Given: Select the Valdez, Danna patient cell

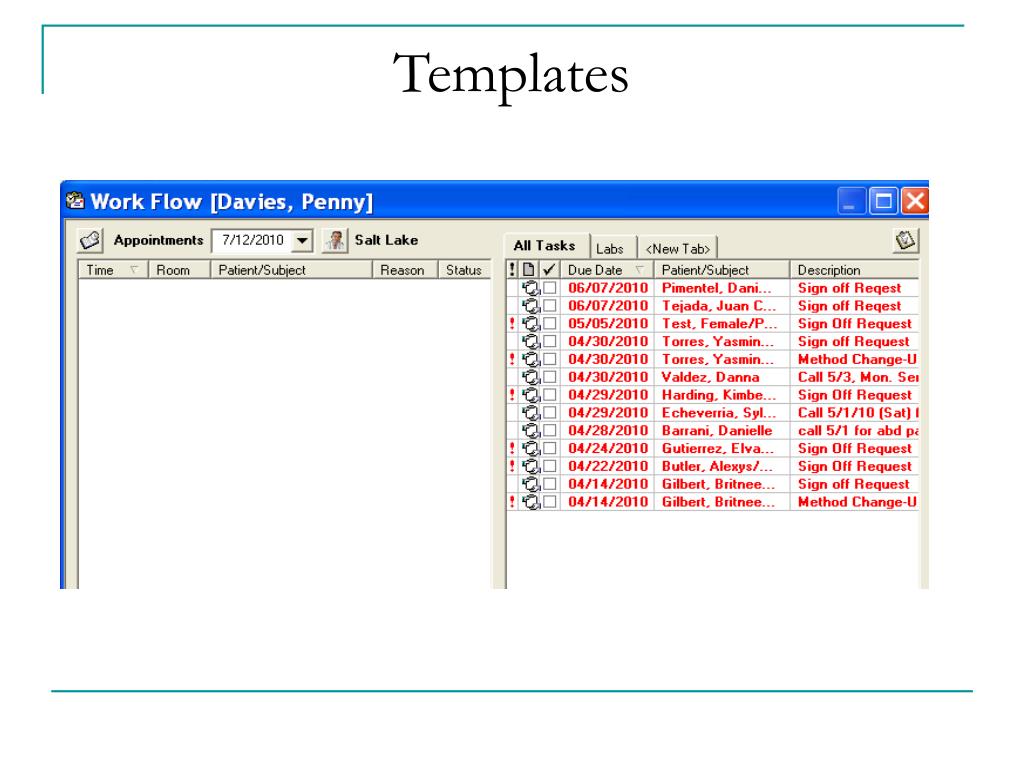Looking at the screenshot, I should point(722,377).
